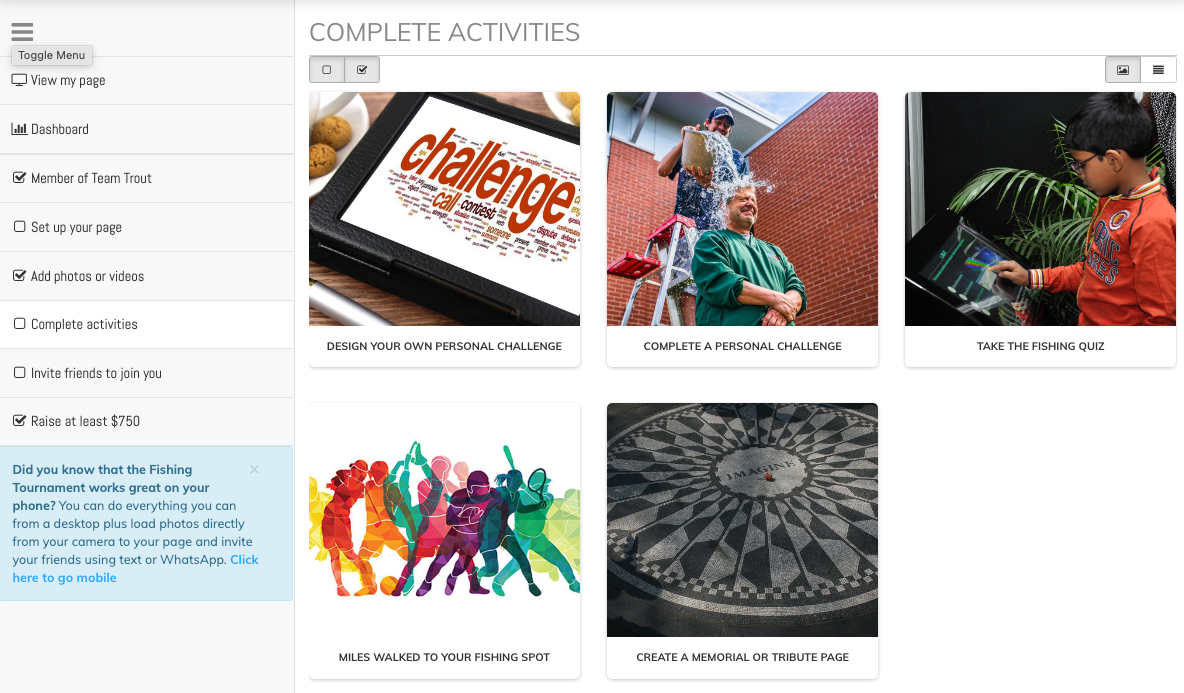Dismiss the mobile tip with the X
Screen dimensions: 1184x693
tap(254, 470)
